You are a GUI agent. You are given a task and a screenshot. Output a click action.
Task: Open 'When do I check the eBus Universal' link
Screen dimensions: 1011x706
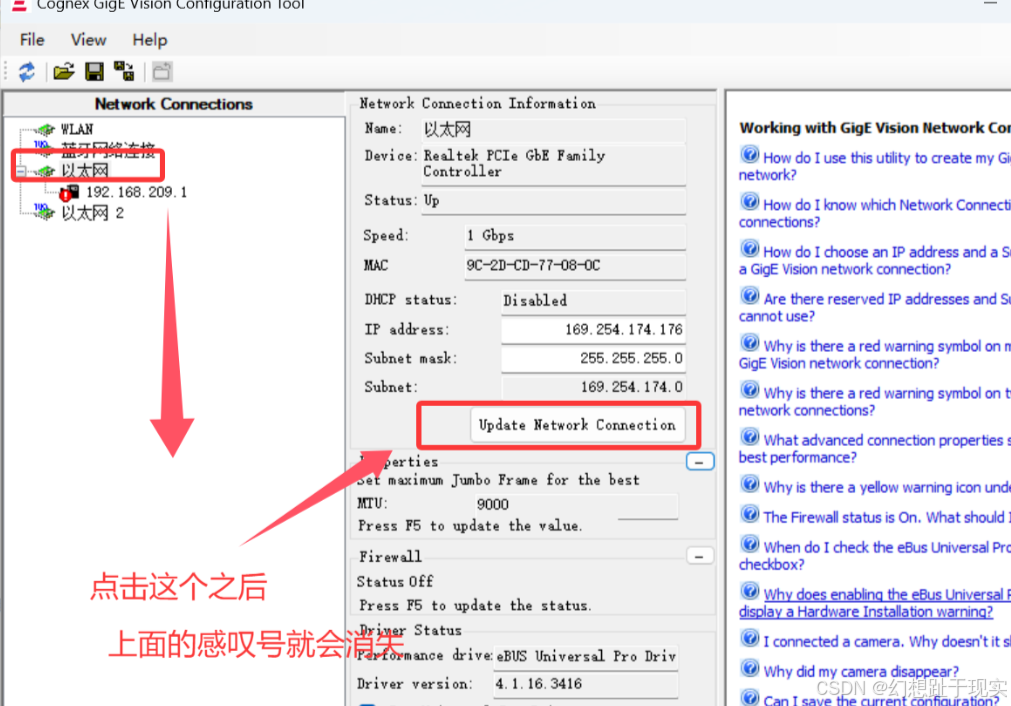coord(874,556)
